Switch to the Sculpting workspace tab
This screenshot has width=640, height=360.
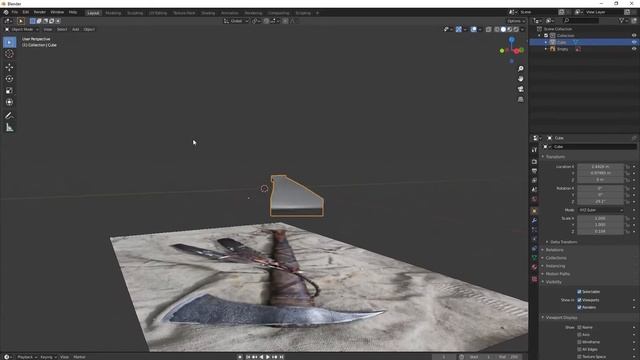tap(135, 13)
